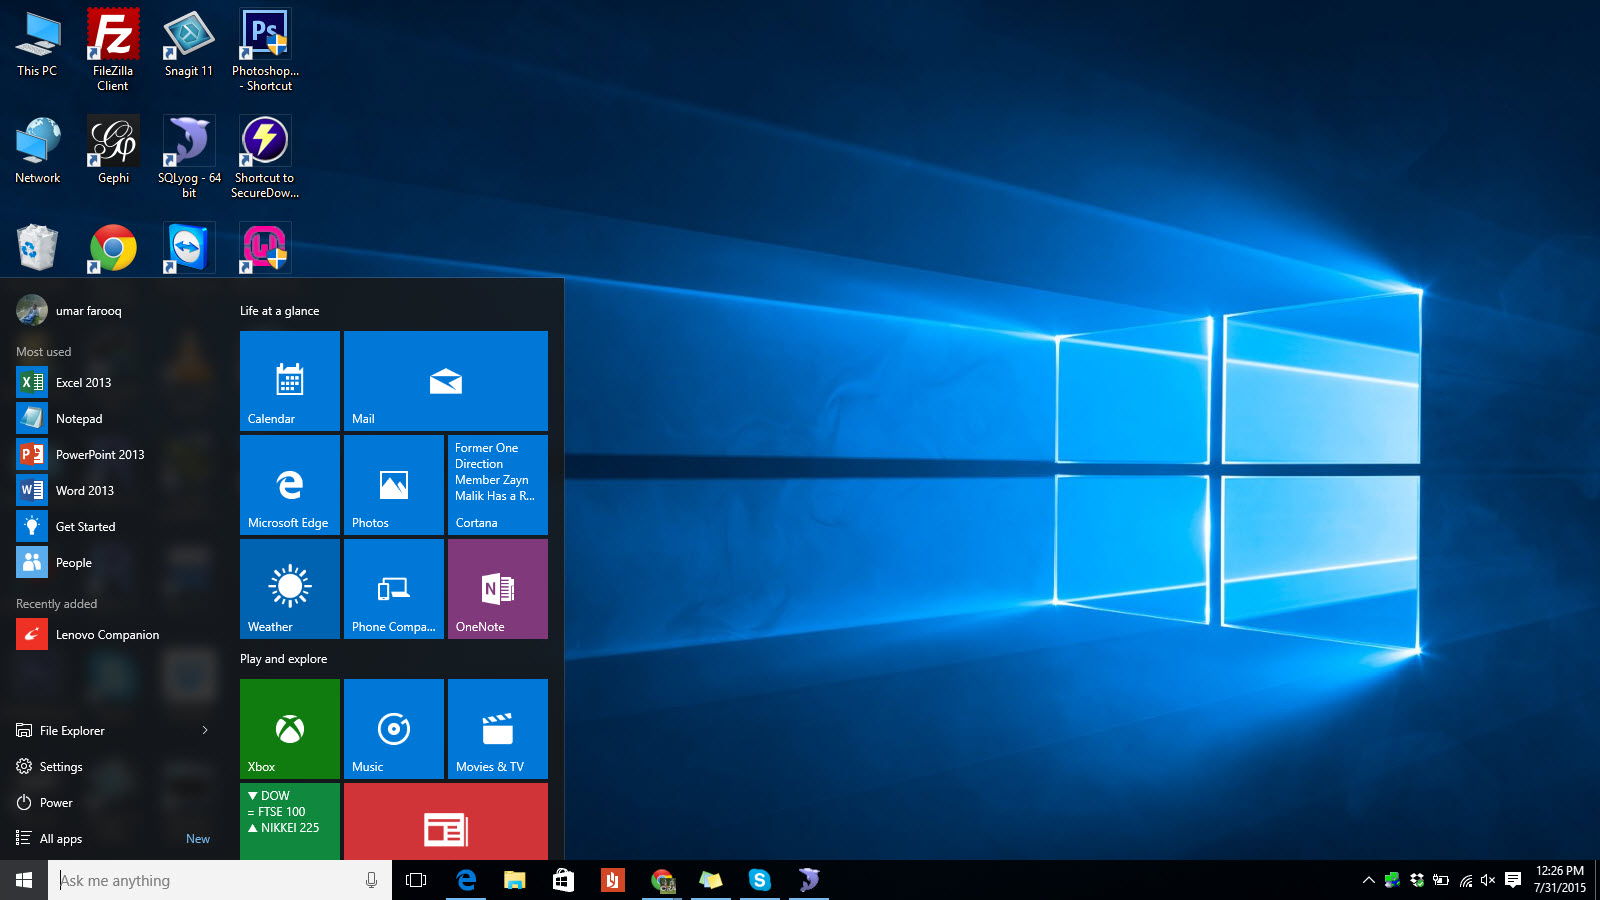Image resolution: width=1600 pixels, height=900 pixels.
Task: Launch Microsoft Edge from its tile
Action: click(289, 485)
